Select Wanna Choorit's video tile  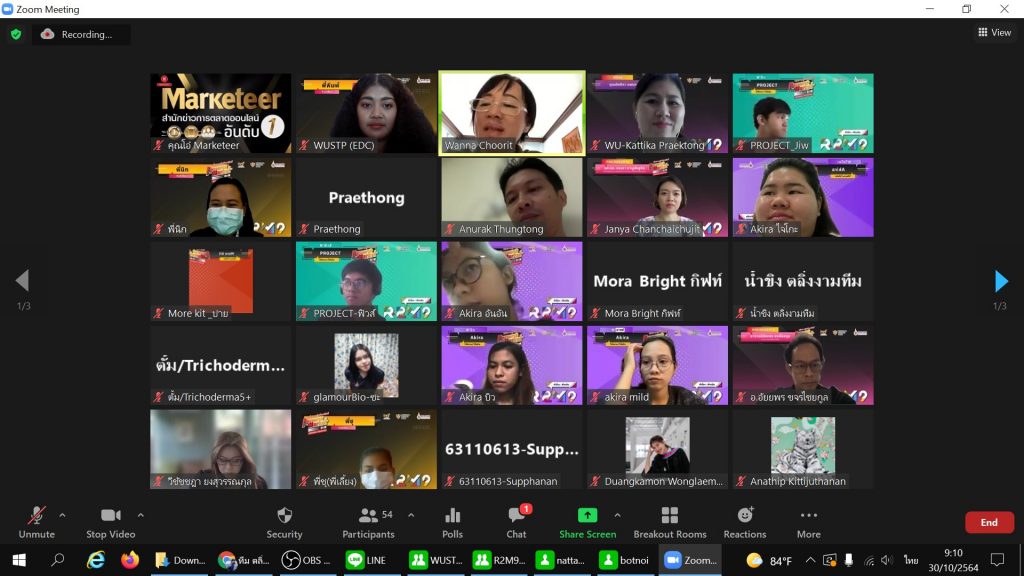tap(512, 112)
